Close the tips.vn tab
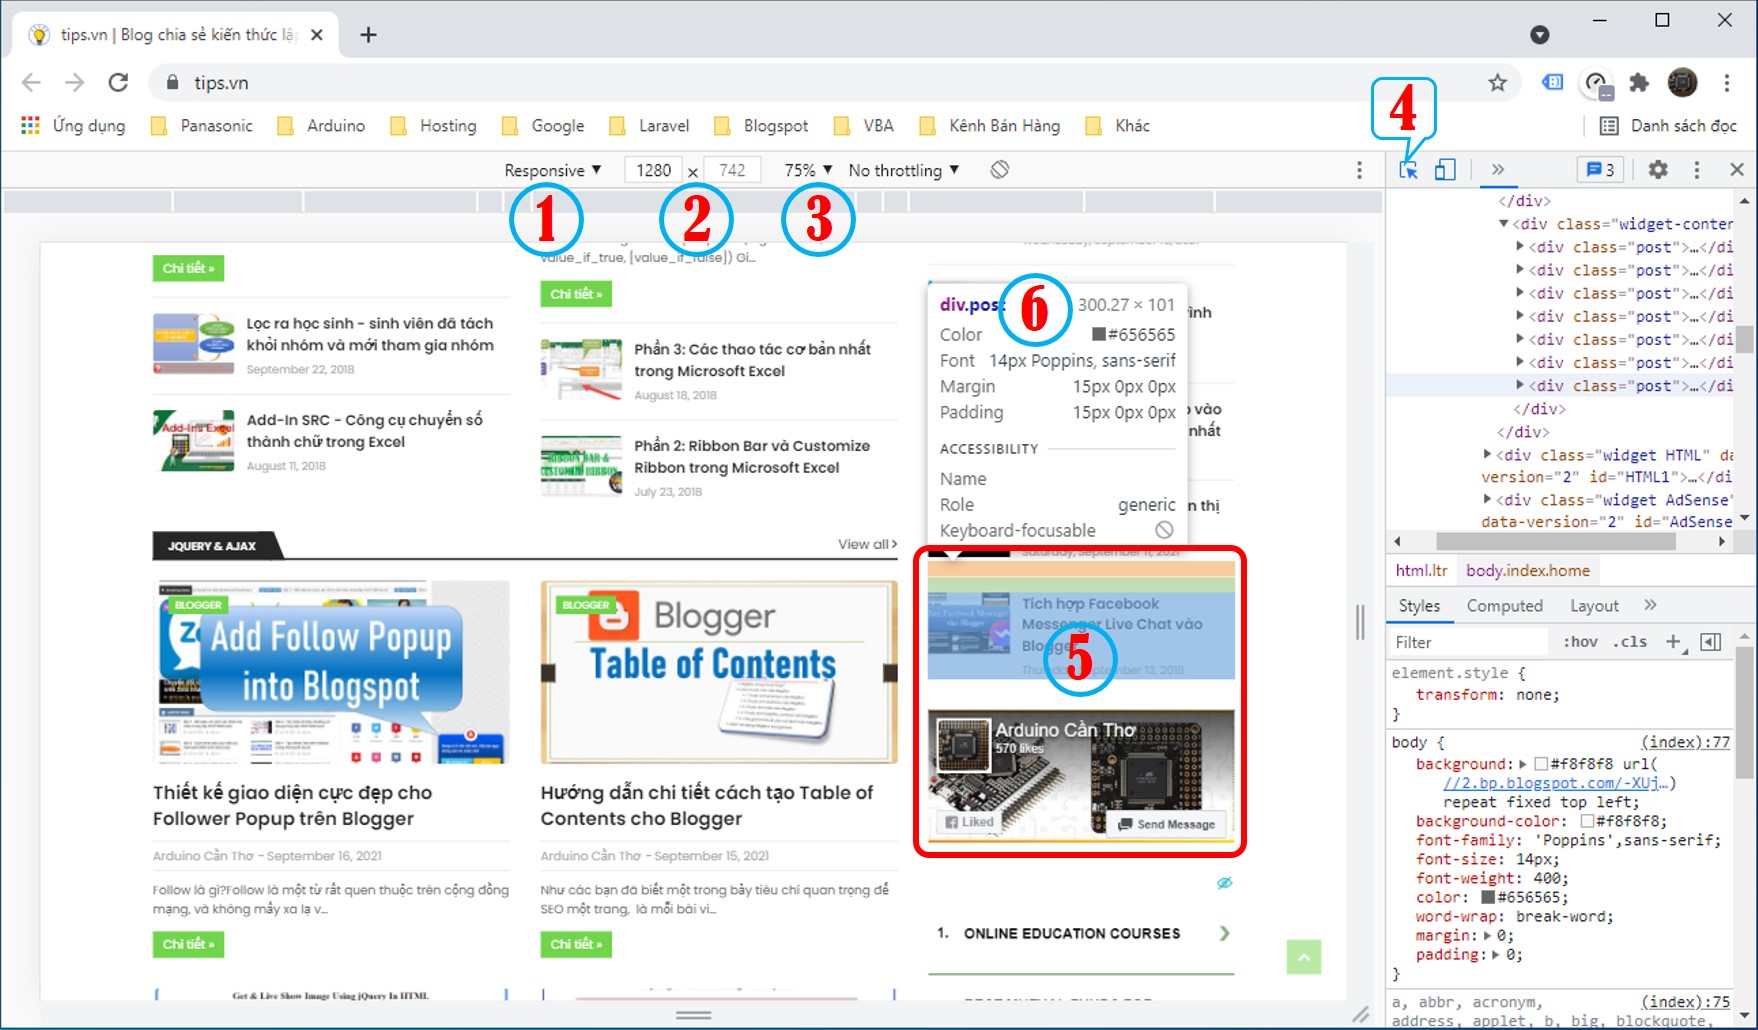The height and width of the screenshot is (1030, 1758). (317, 35)
